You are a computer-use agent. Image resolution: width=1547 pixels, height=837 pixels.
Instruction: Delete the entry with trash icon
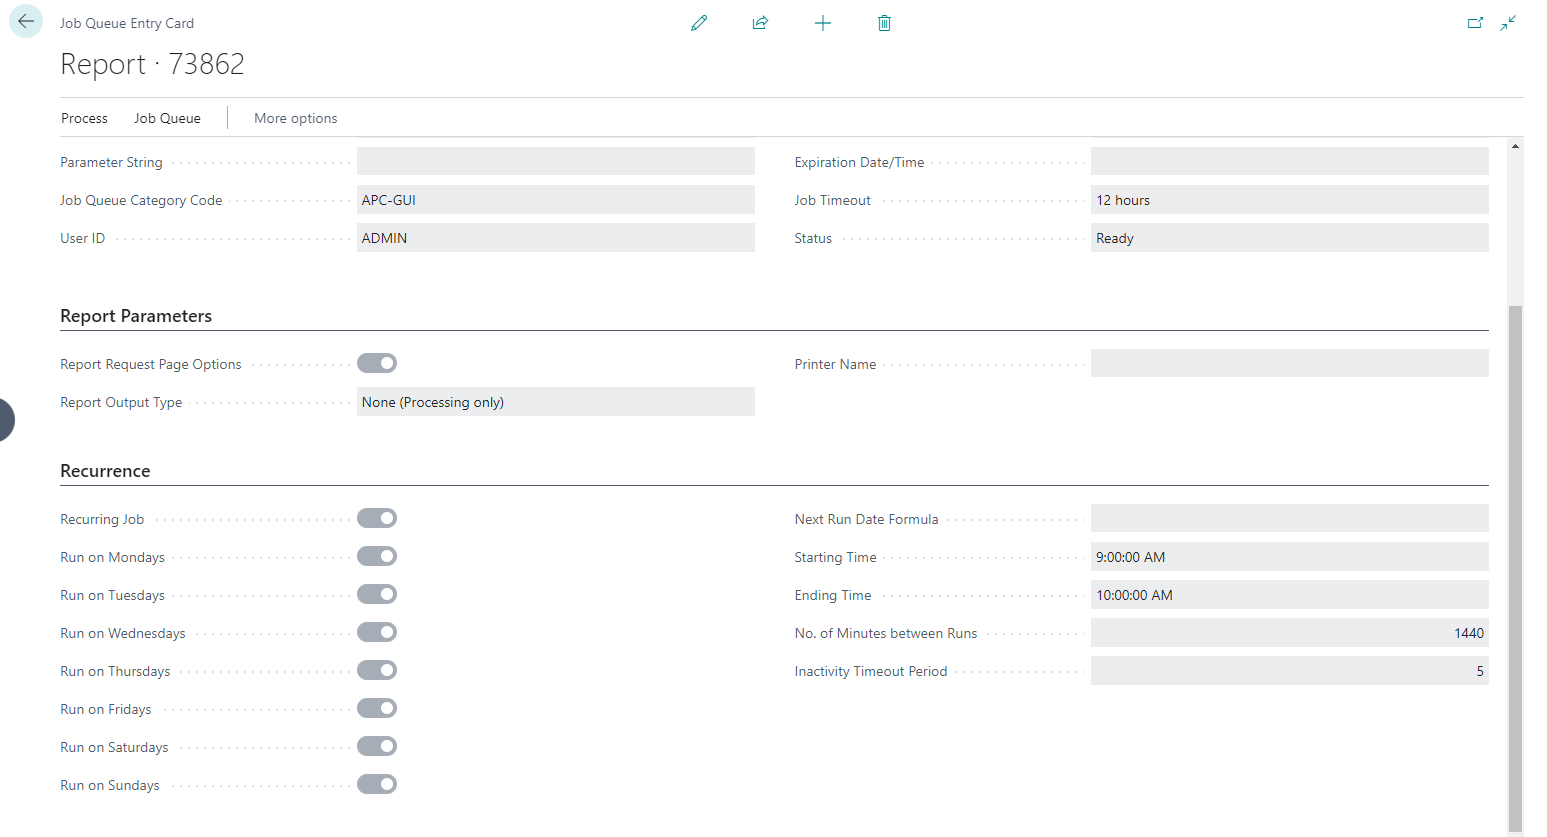point(884,23)
